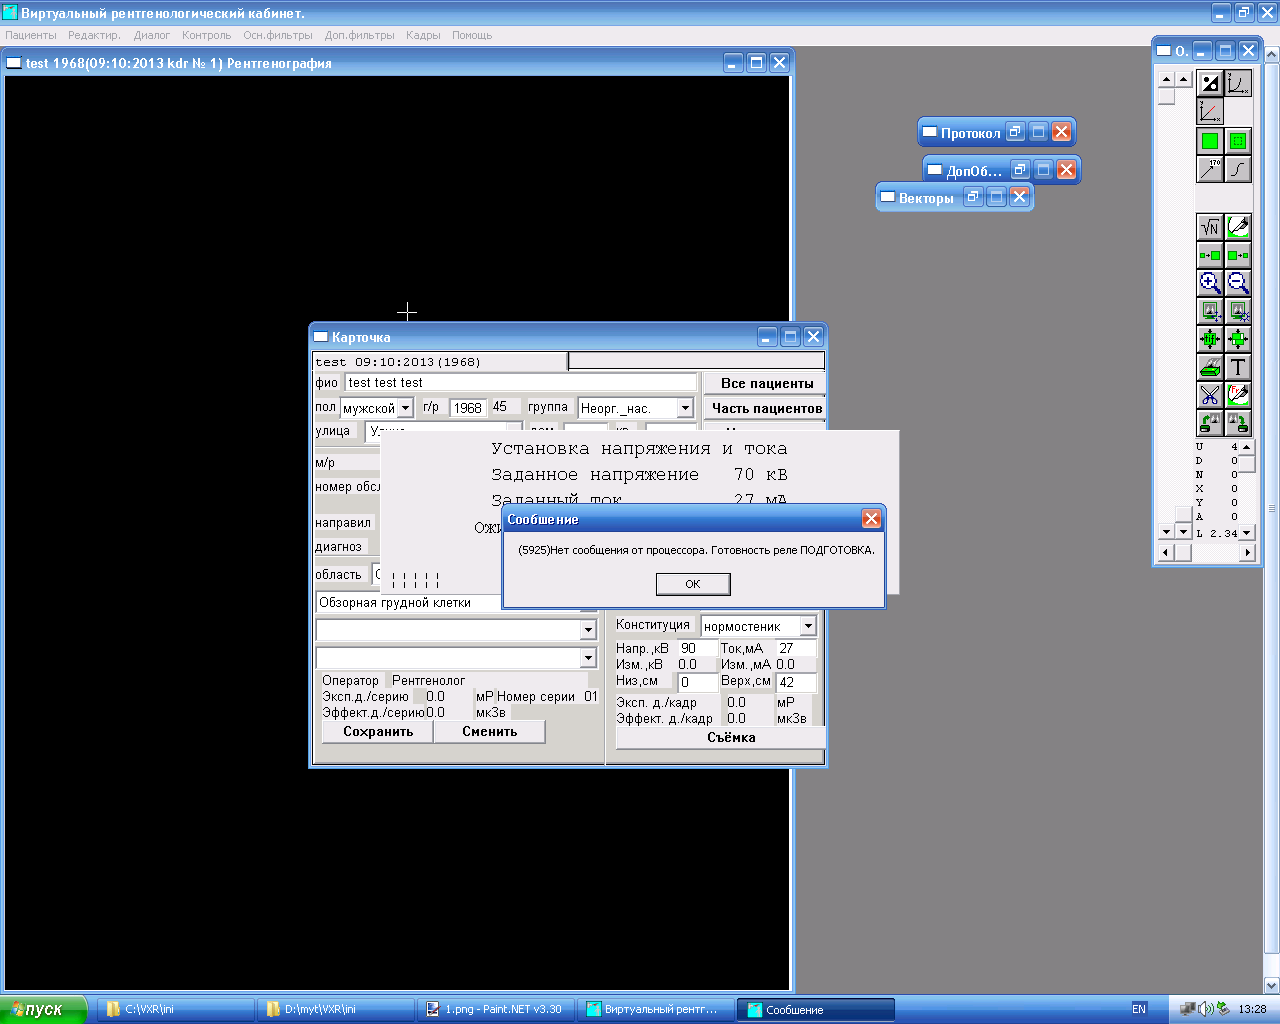Click the square root N icon
Viewport: 1280px width, 1024px height.
click(x=1210, y=227)
